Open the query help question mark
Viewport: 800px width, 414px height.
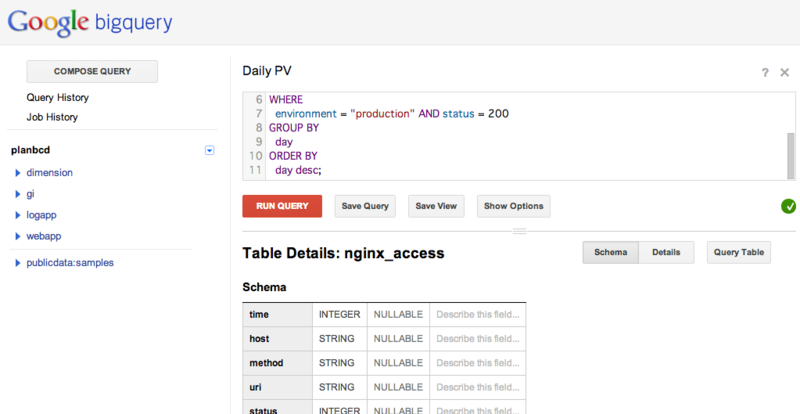tap(765, 72)
